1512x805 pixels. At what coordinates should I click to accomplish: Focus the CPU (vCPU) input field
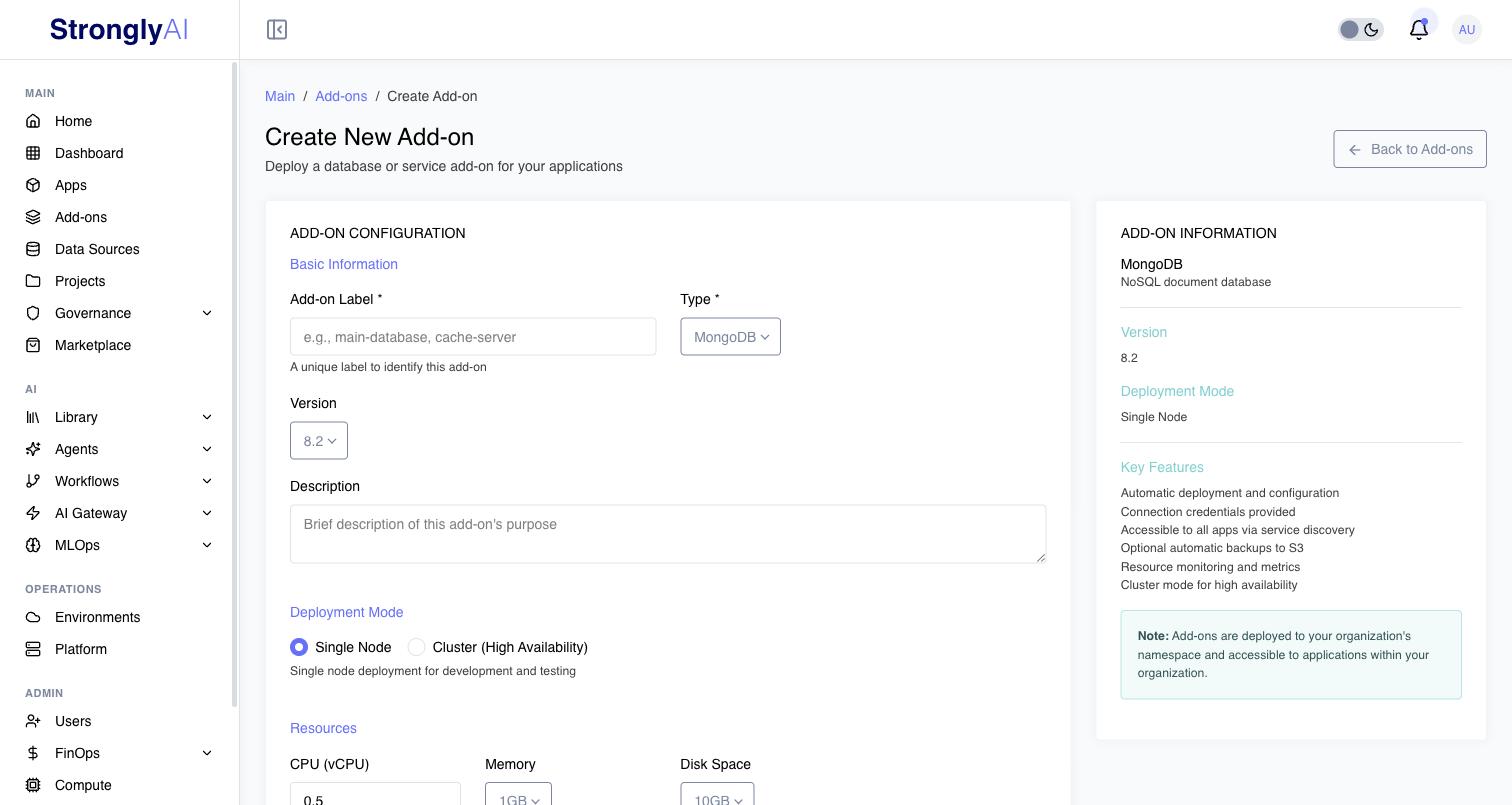point(375,794)
